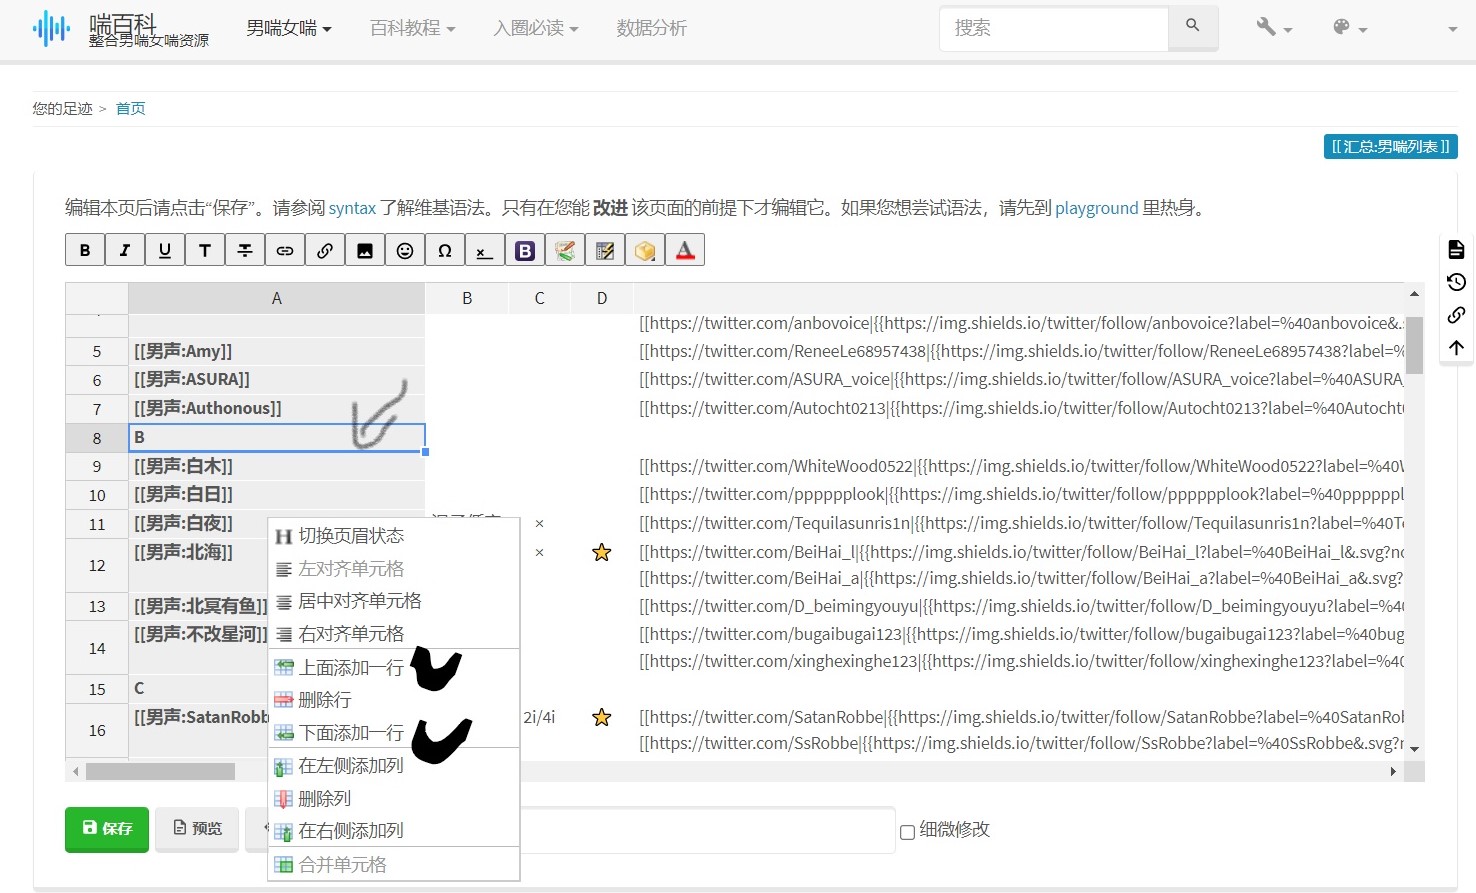
Task: Toggle bold text in the editor toolbar
Action: 85,250
